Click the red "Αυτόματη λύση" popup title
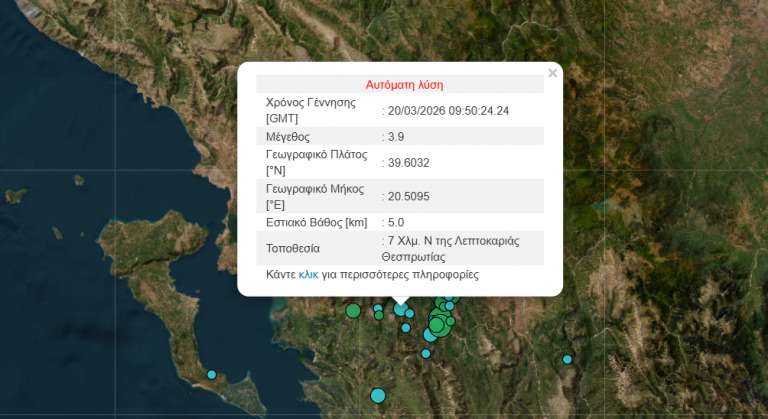This screenshot has height=419, width=768. 404,85
